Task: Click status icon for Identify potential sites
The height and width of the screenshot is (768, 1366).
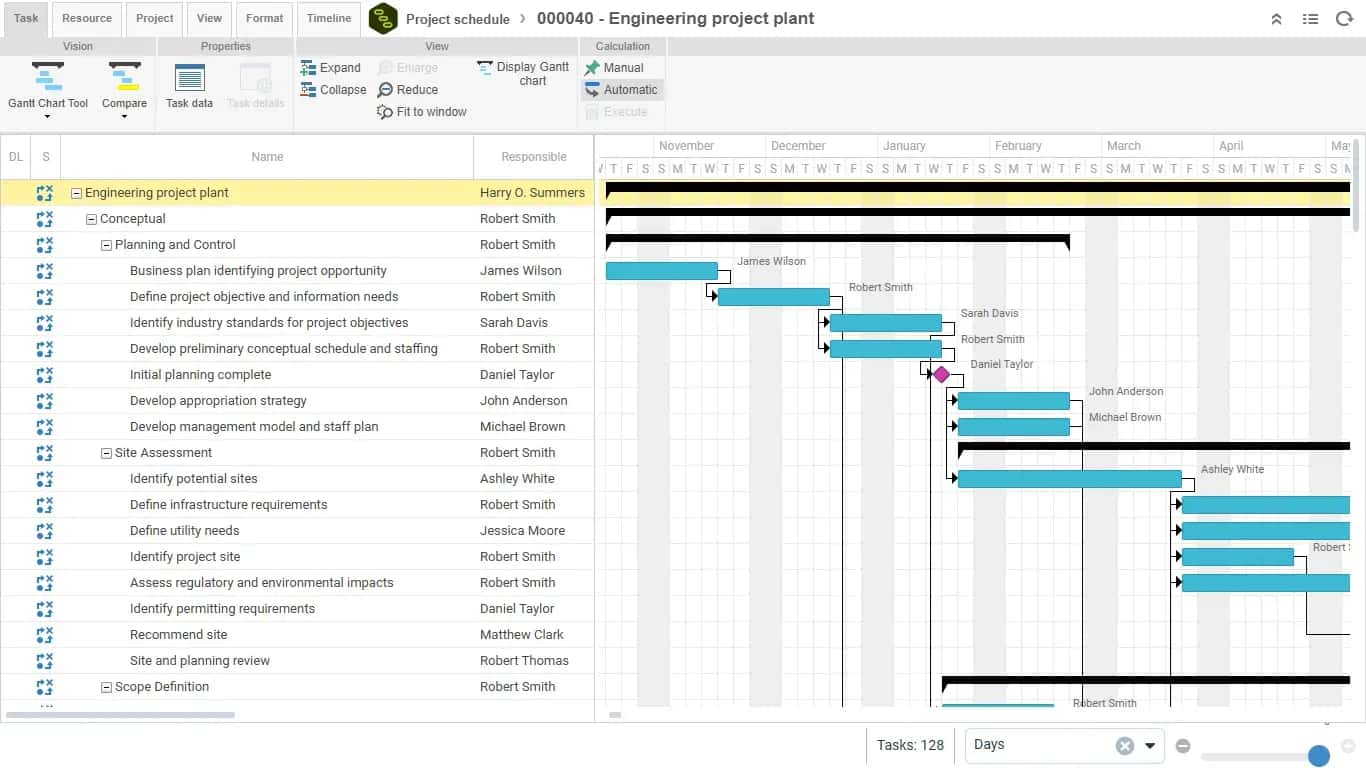Action: 45,479
